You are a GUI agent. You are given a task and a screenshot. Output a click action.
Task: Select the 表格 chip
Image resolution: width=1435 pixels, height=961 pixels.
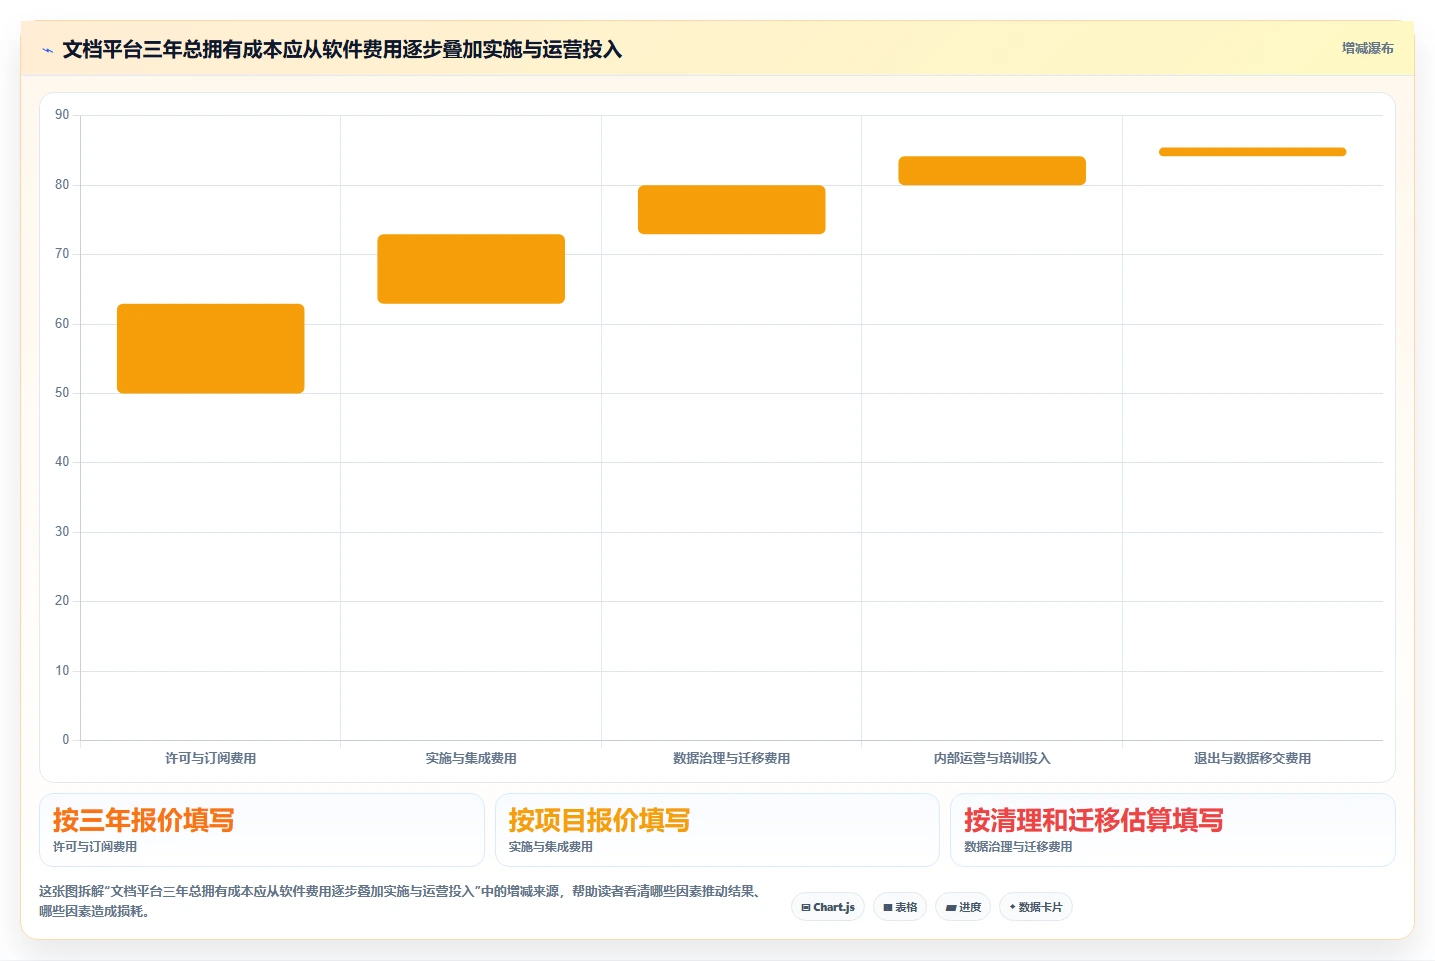[900, 907]
